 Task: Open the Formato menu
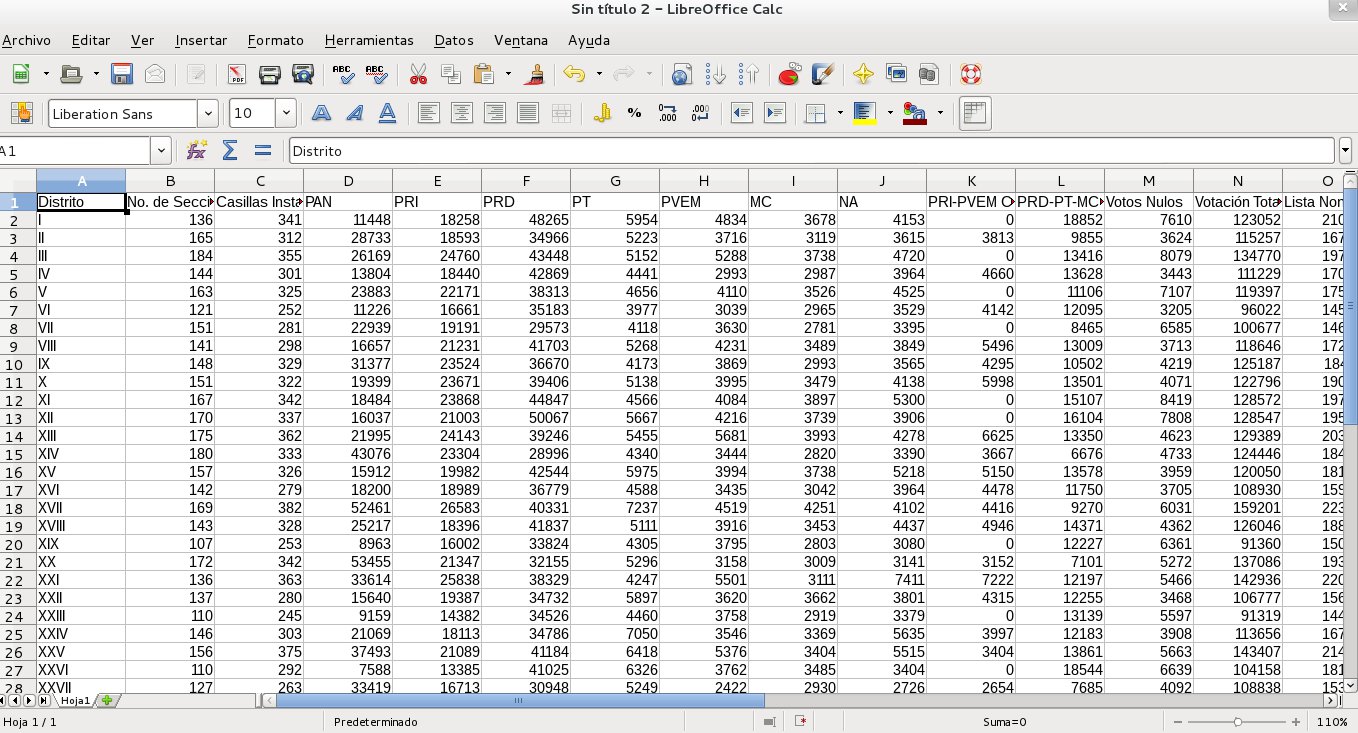click(x=275, y=40)
